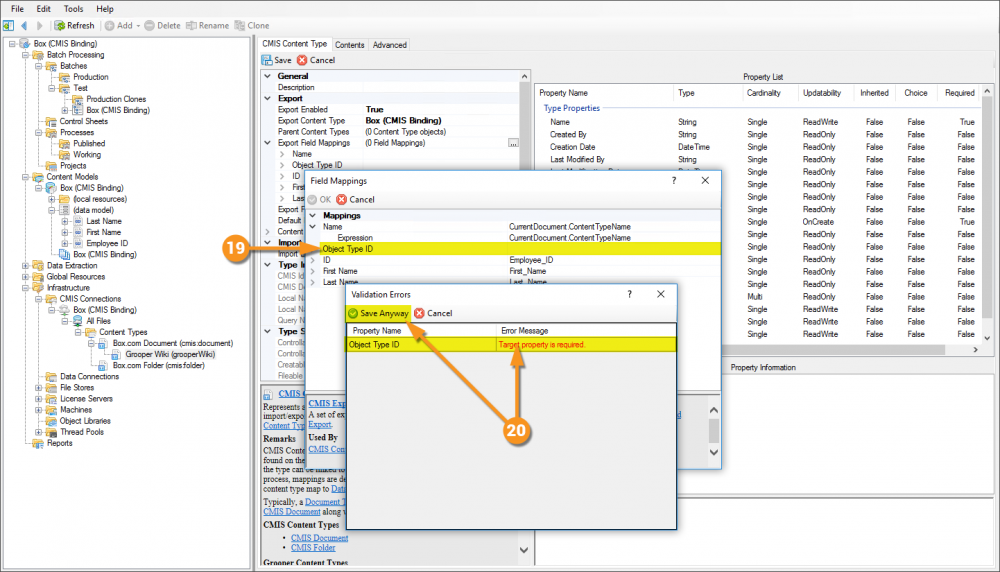Open the CMIS Folder help link
This screenshot has height=572, width=1000.
313,547
